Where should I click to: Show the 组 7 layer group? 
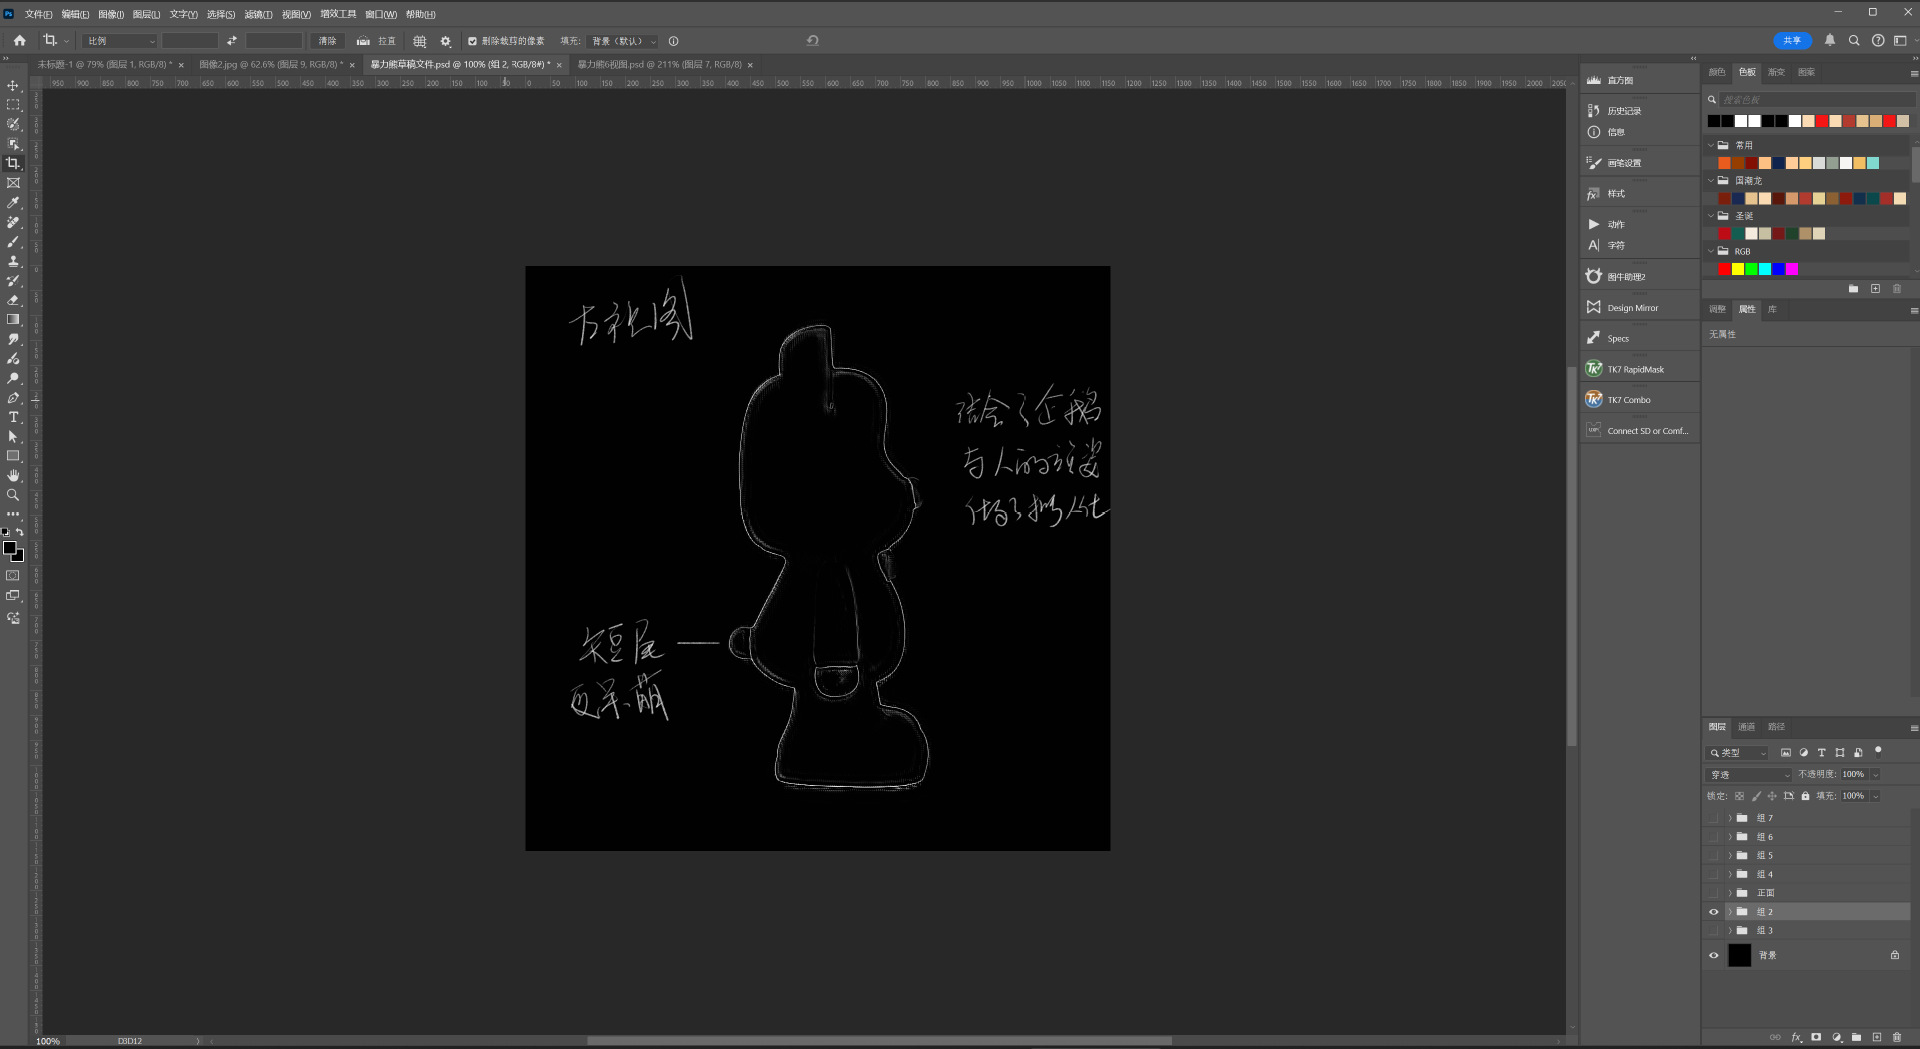(1713, 818)
